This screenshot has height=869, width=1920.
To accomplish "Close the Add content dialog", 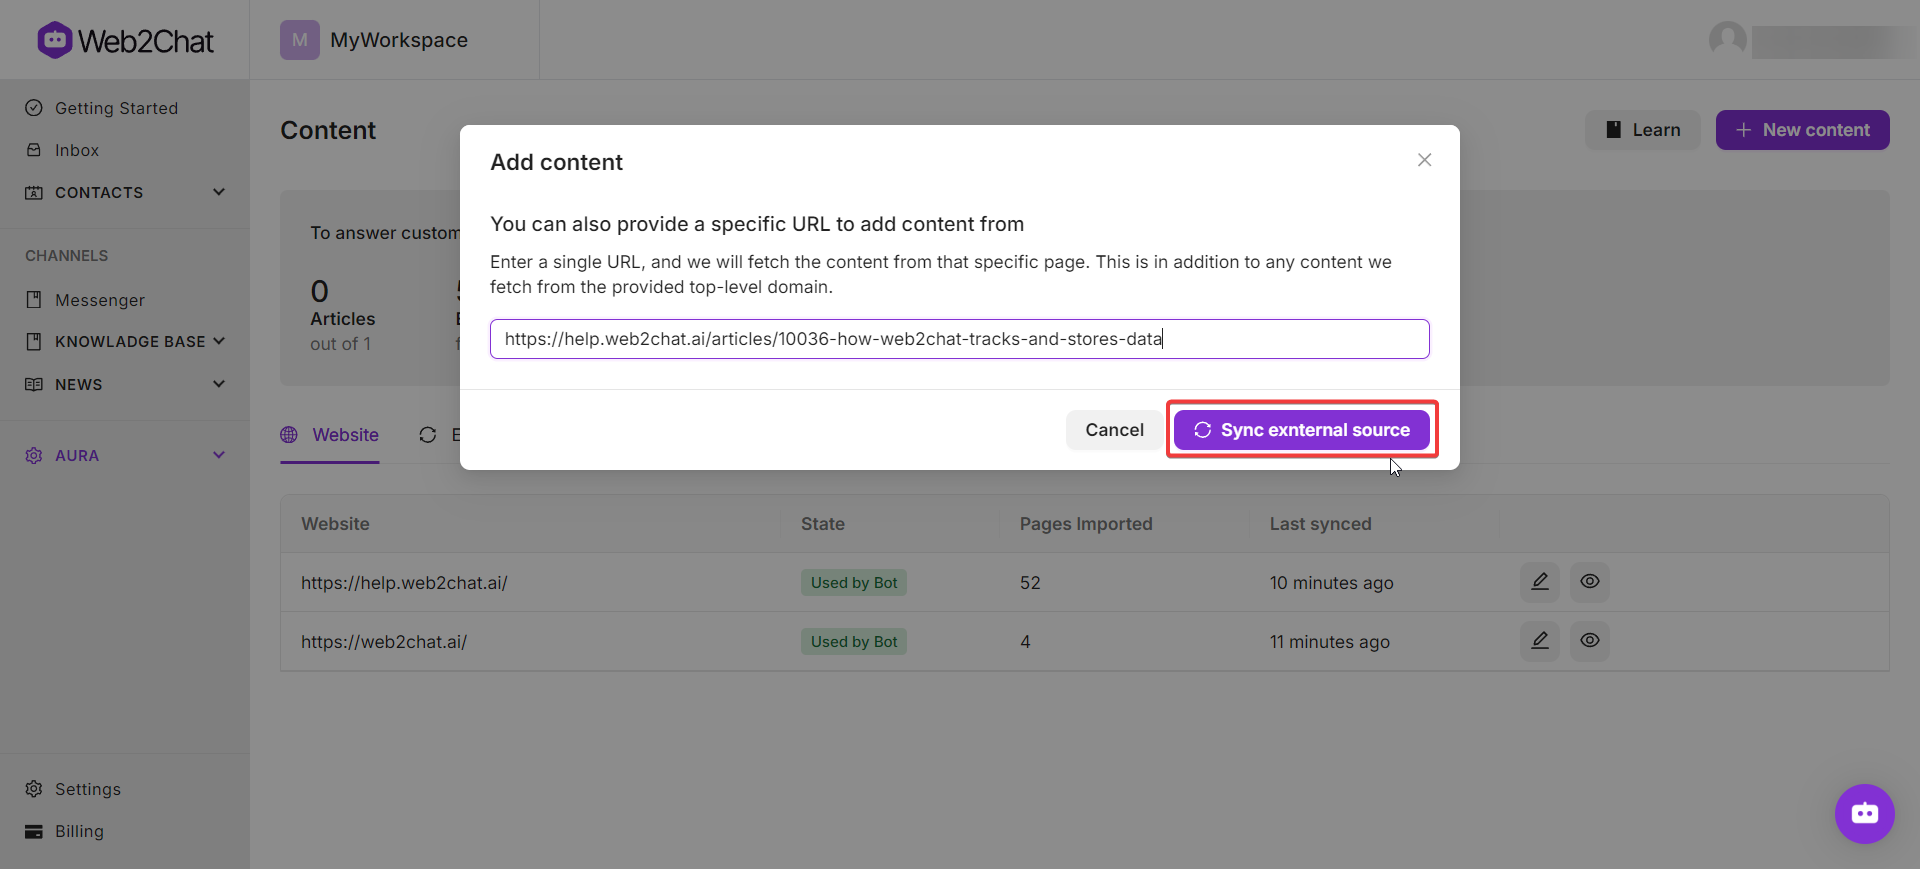I will pos(1425,160).
